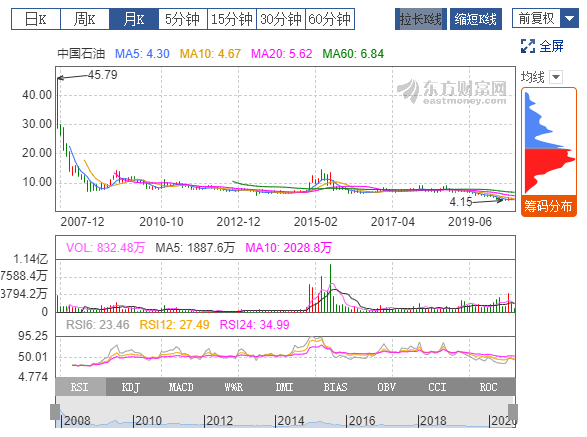Click the 2018 marker on the timeline
This screenshot has height=437, width=587.
pos(433,421)
